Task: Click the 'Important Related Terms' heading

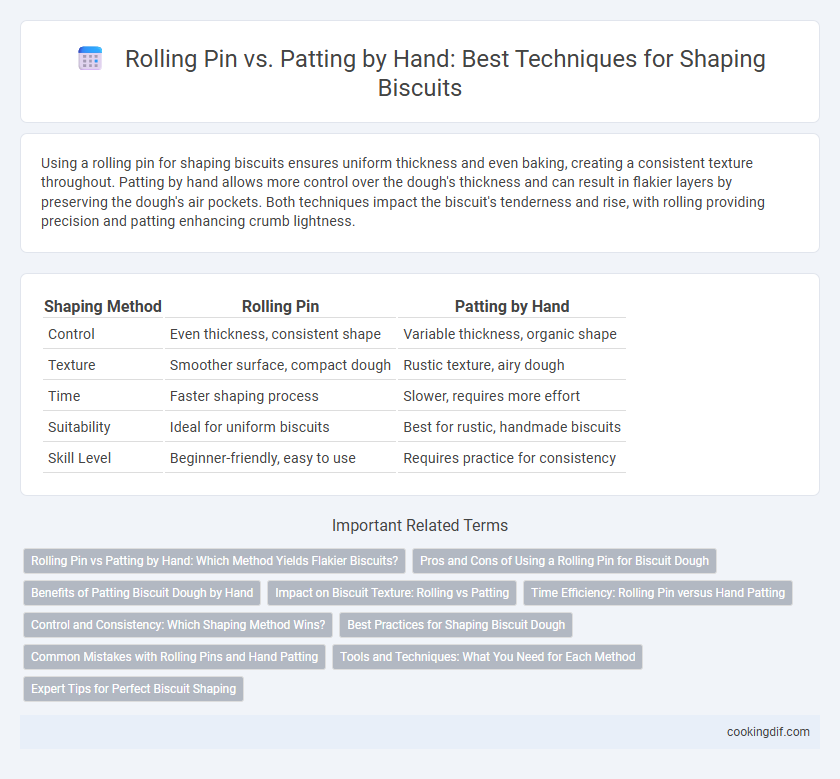Action: click(x=419, y=525)
